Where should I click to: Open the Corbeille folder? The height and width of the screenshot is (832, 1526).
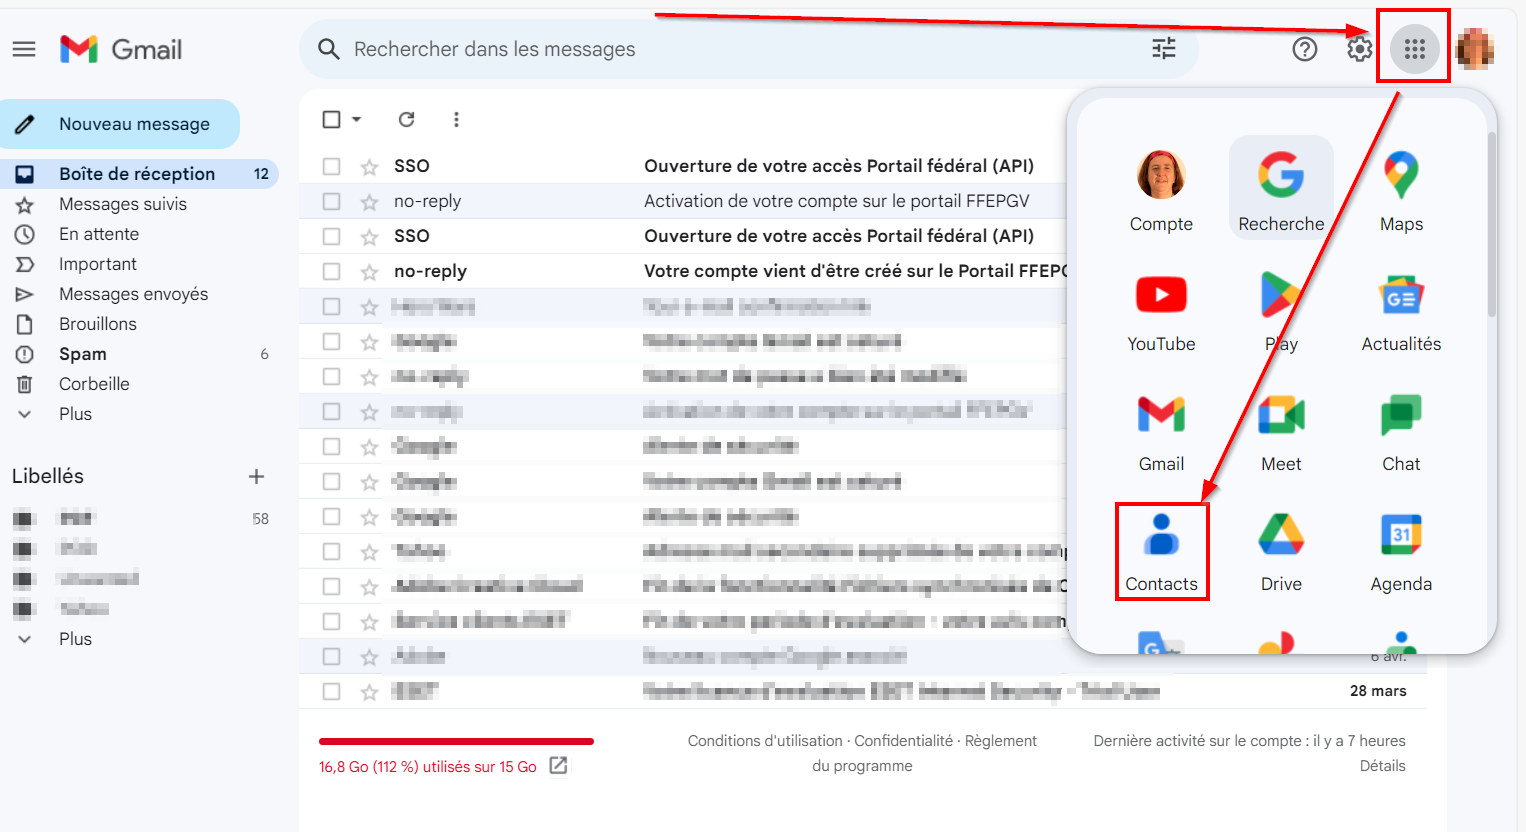pyautogui.click(x=94, y=384)
